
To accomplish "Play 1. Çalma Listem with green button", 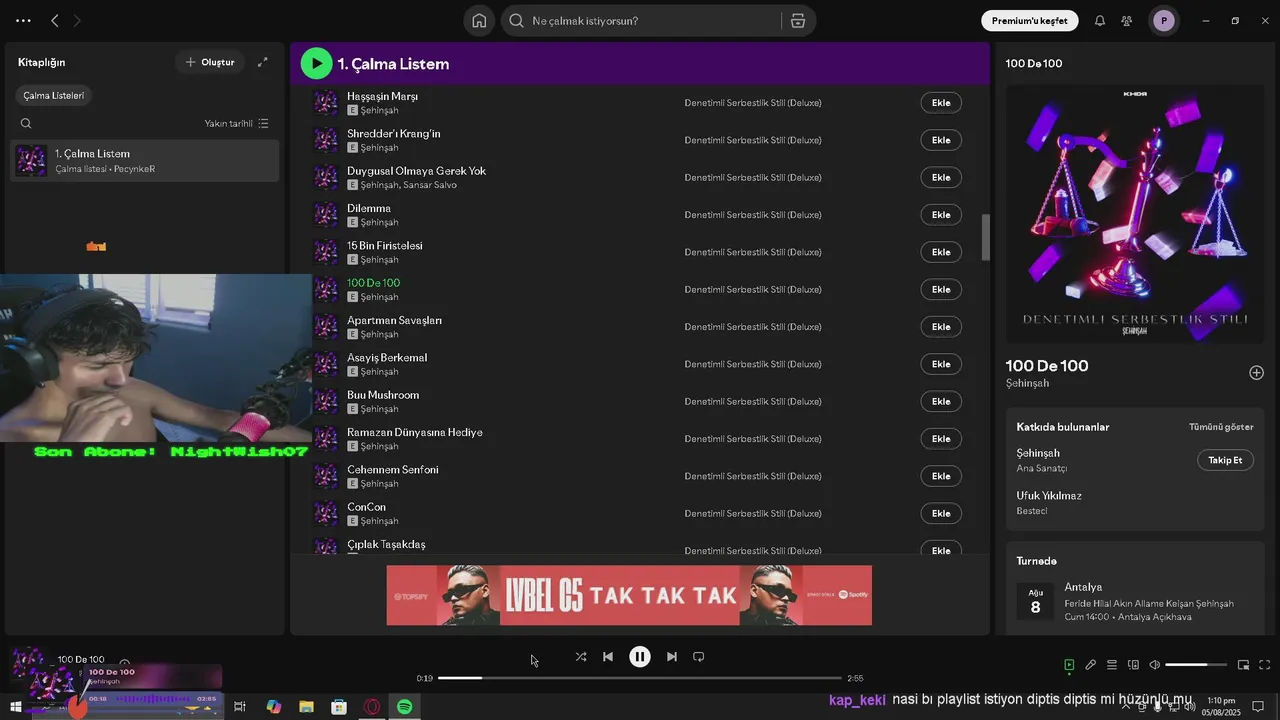I will click(316, 64).
